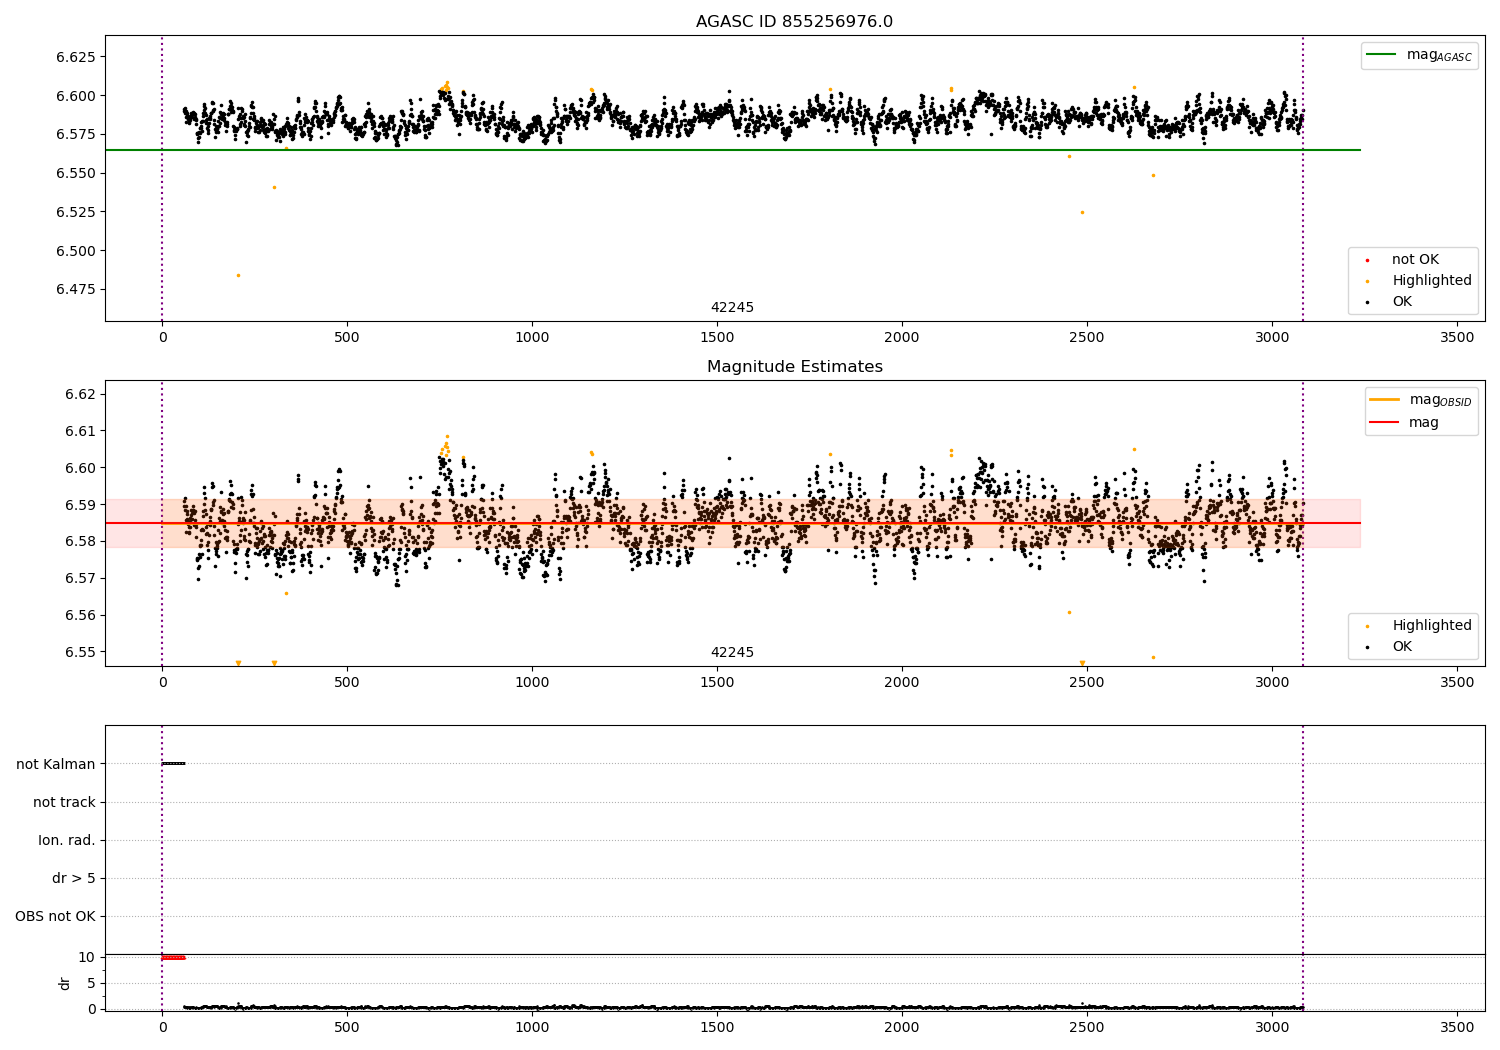Screen dimensions: 1500x1050
Task: Click the 'OBS not OK' axis label
Action: click(55, 916)
